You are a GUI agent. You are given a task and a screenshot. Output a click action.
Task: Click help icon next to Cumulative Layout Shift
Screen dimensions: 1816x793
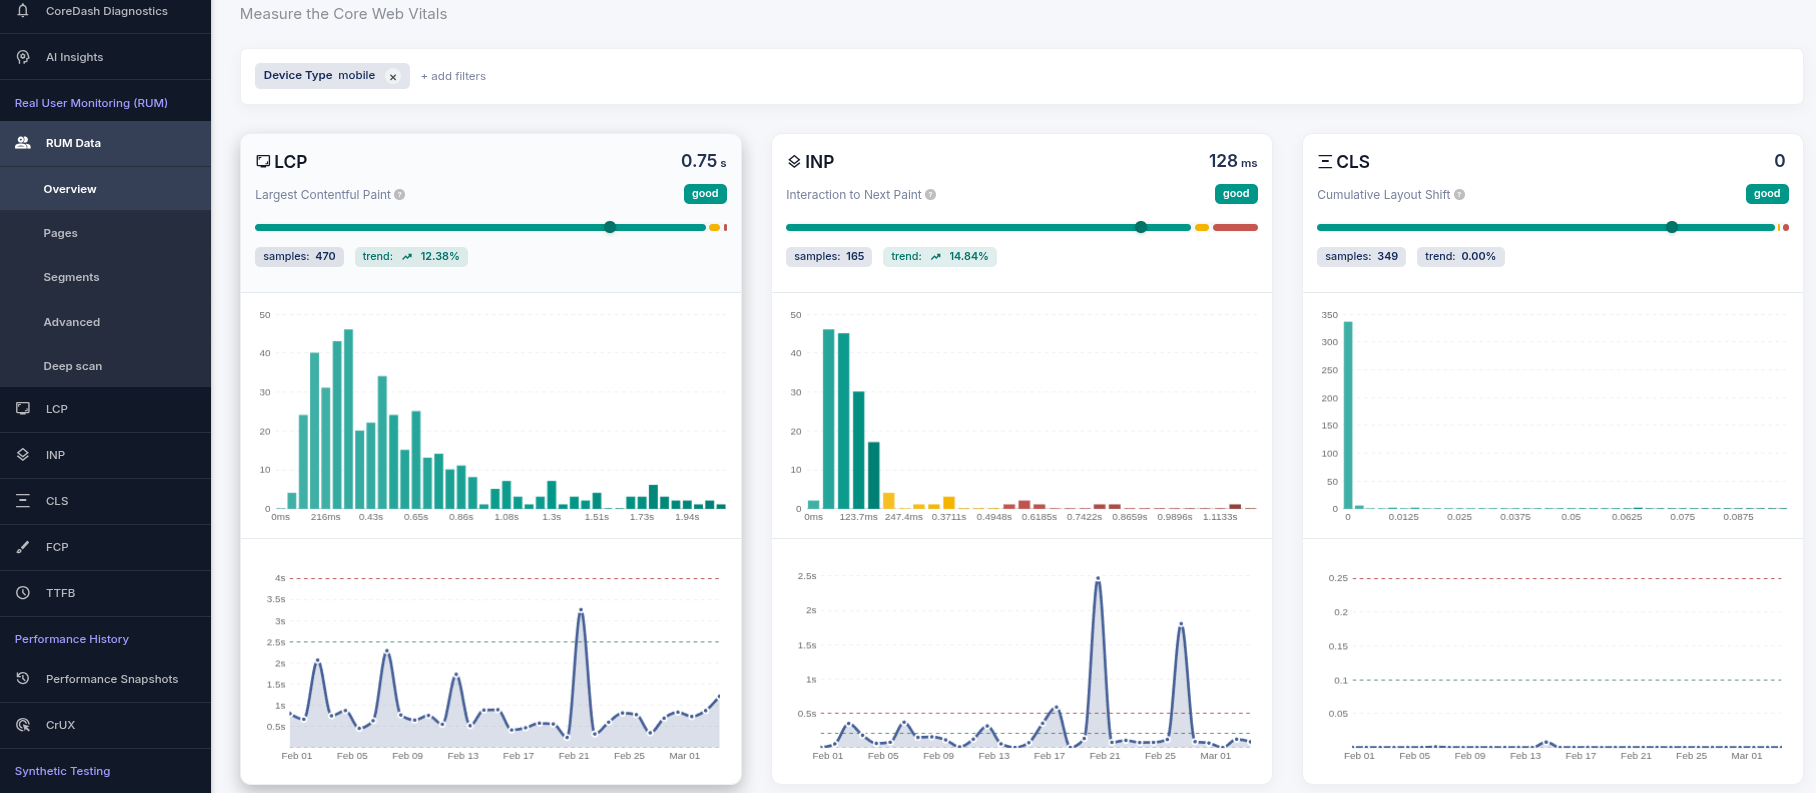(x=1460, y=195)
